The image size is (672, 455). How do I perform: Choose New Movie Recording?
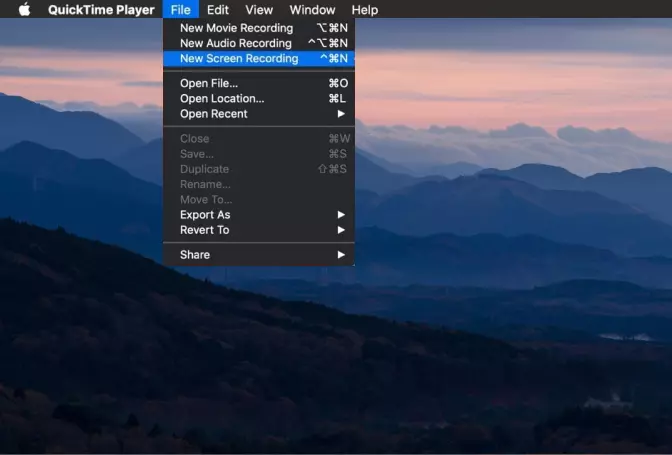259,28
